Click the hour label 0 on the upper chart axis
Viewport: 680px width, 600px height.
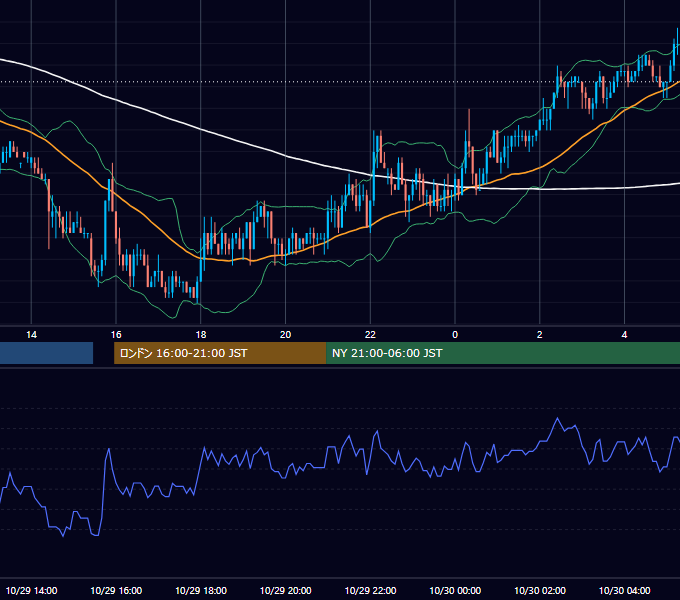pyautogui.click(x=455, y=335)
